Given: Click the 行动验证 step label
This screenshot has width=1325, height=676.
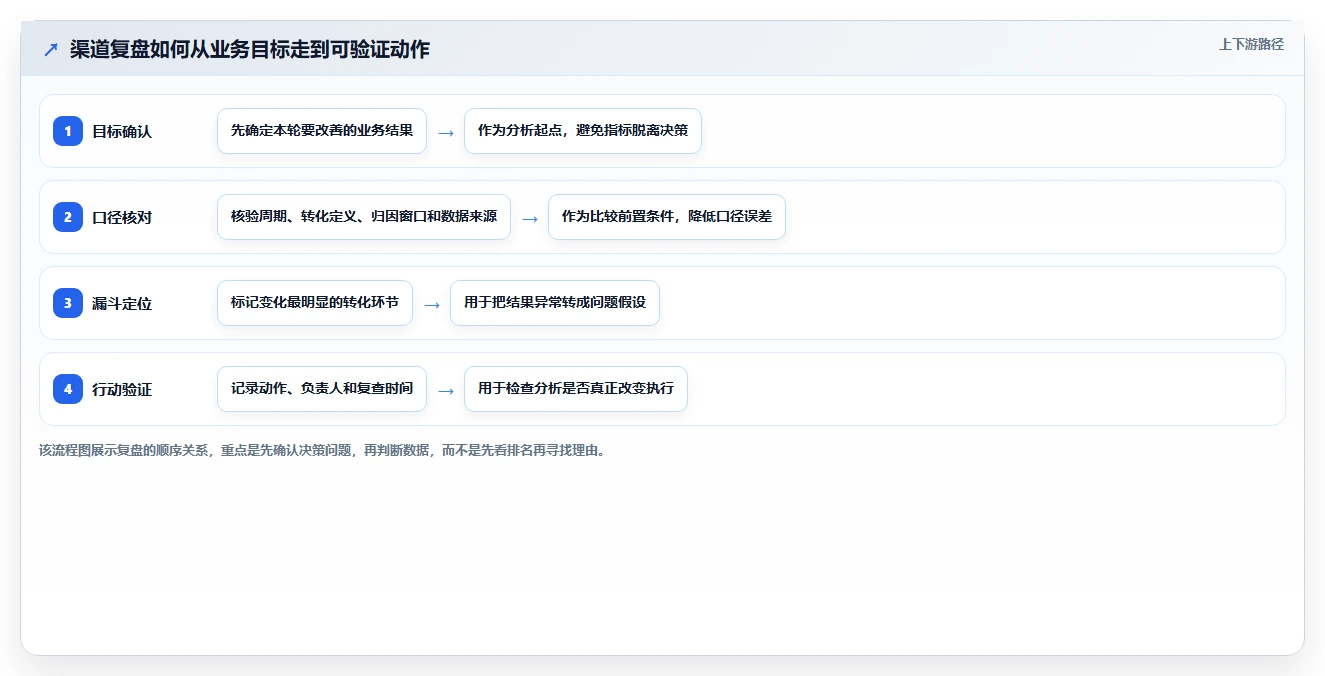Looking at the screenshot, I should tap(122, 389).
